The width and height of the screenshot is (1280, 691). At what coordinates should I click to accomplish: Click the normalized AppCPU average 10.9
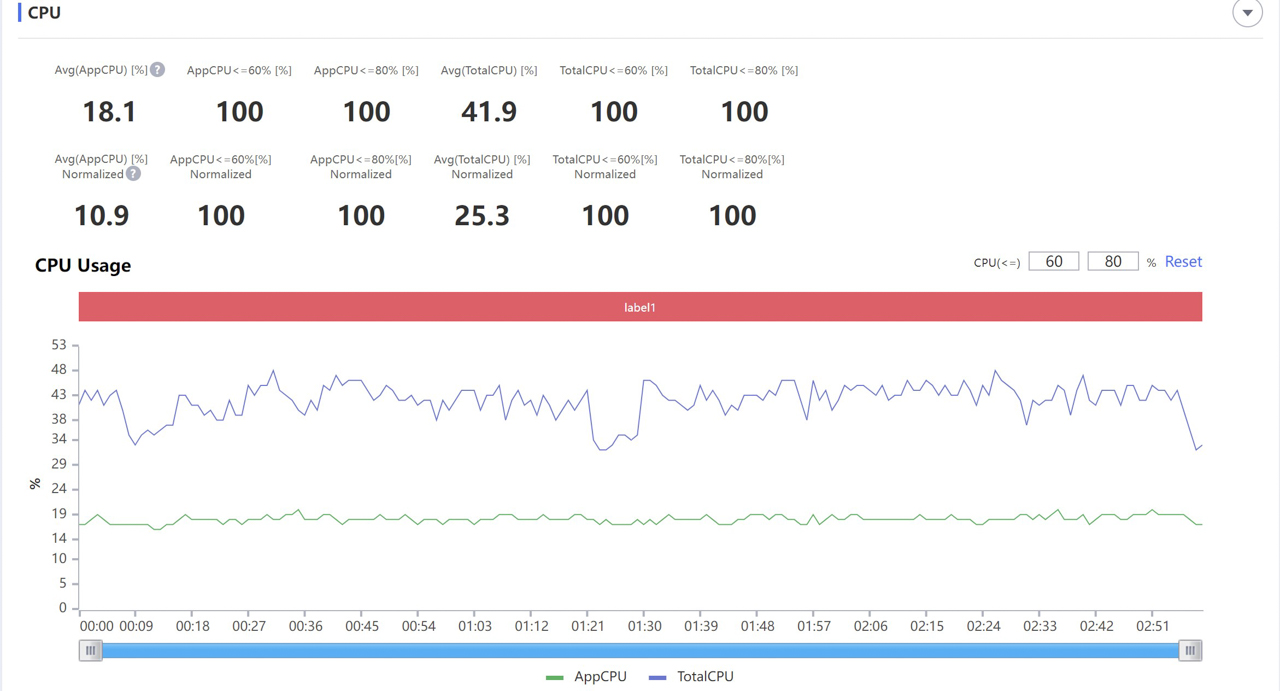[x=102, y=216]
